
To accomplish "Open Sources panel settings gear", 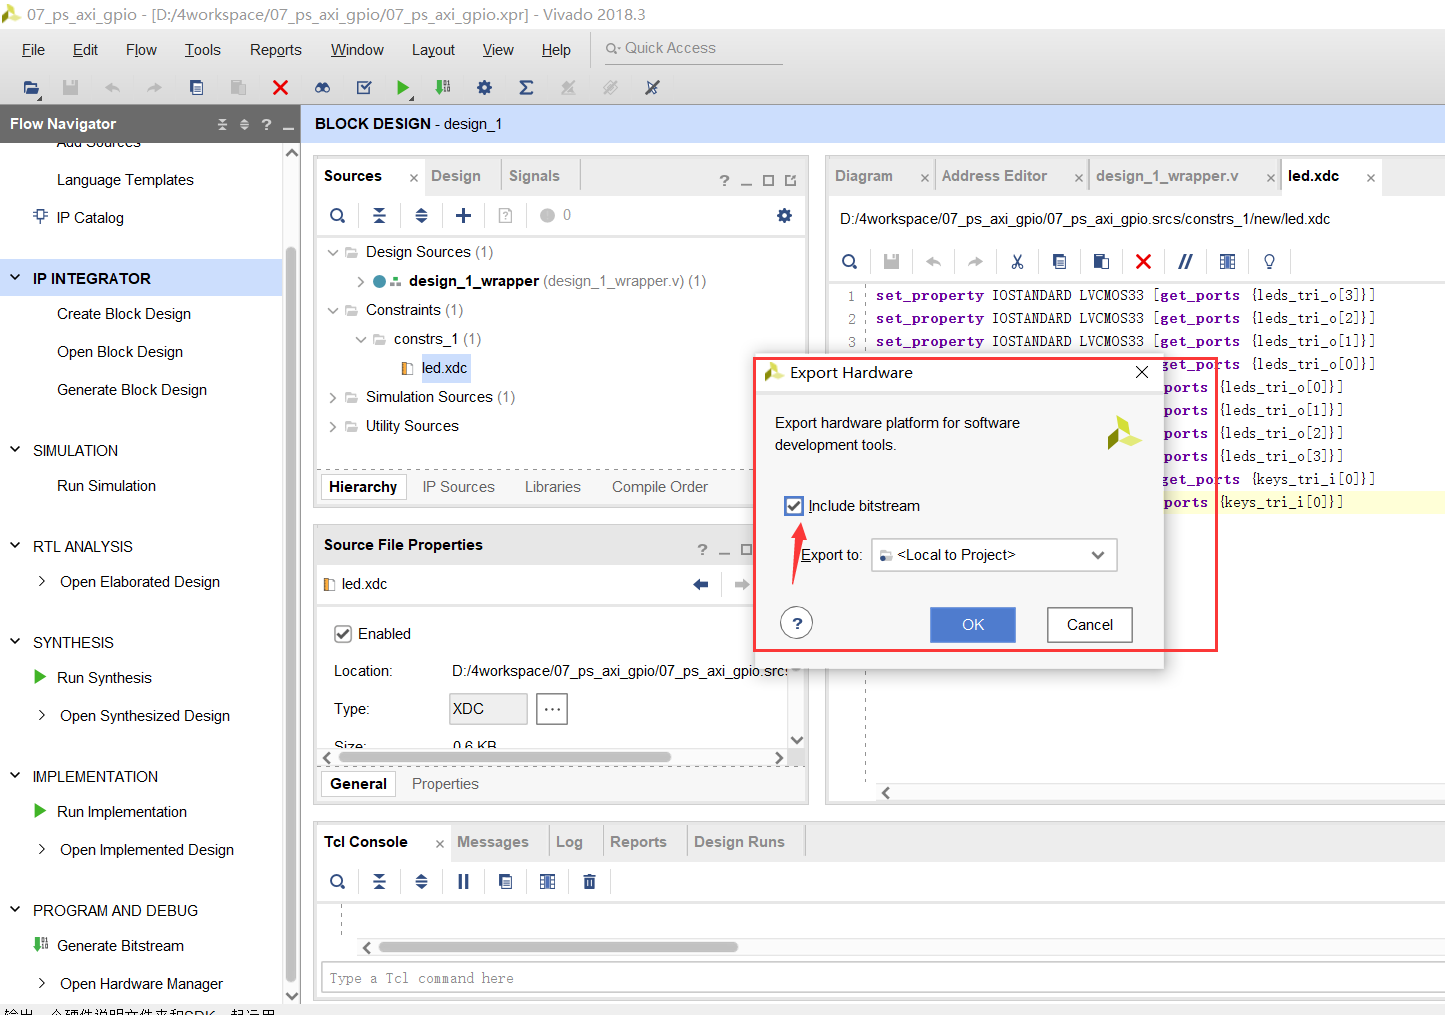I will click(784, 215).
